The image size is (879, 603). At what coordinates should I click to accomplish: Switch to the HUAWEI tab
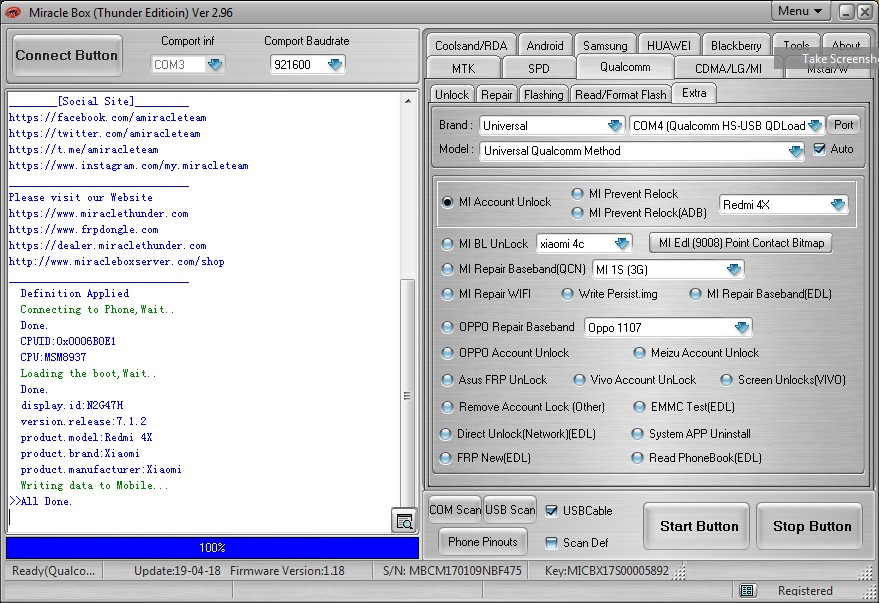click(x=669, y=45)
